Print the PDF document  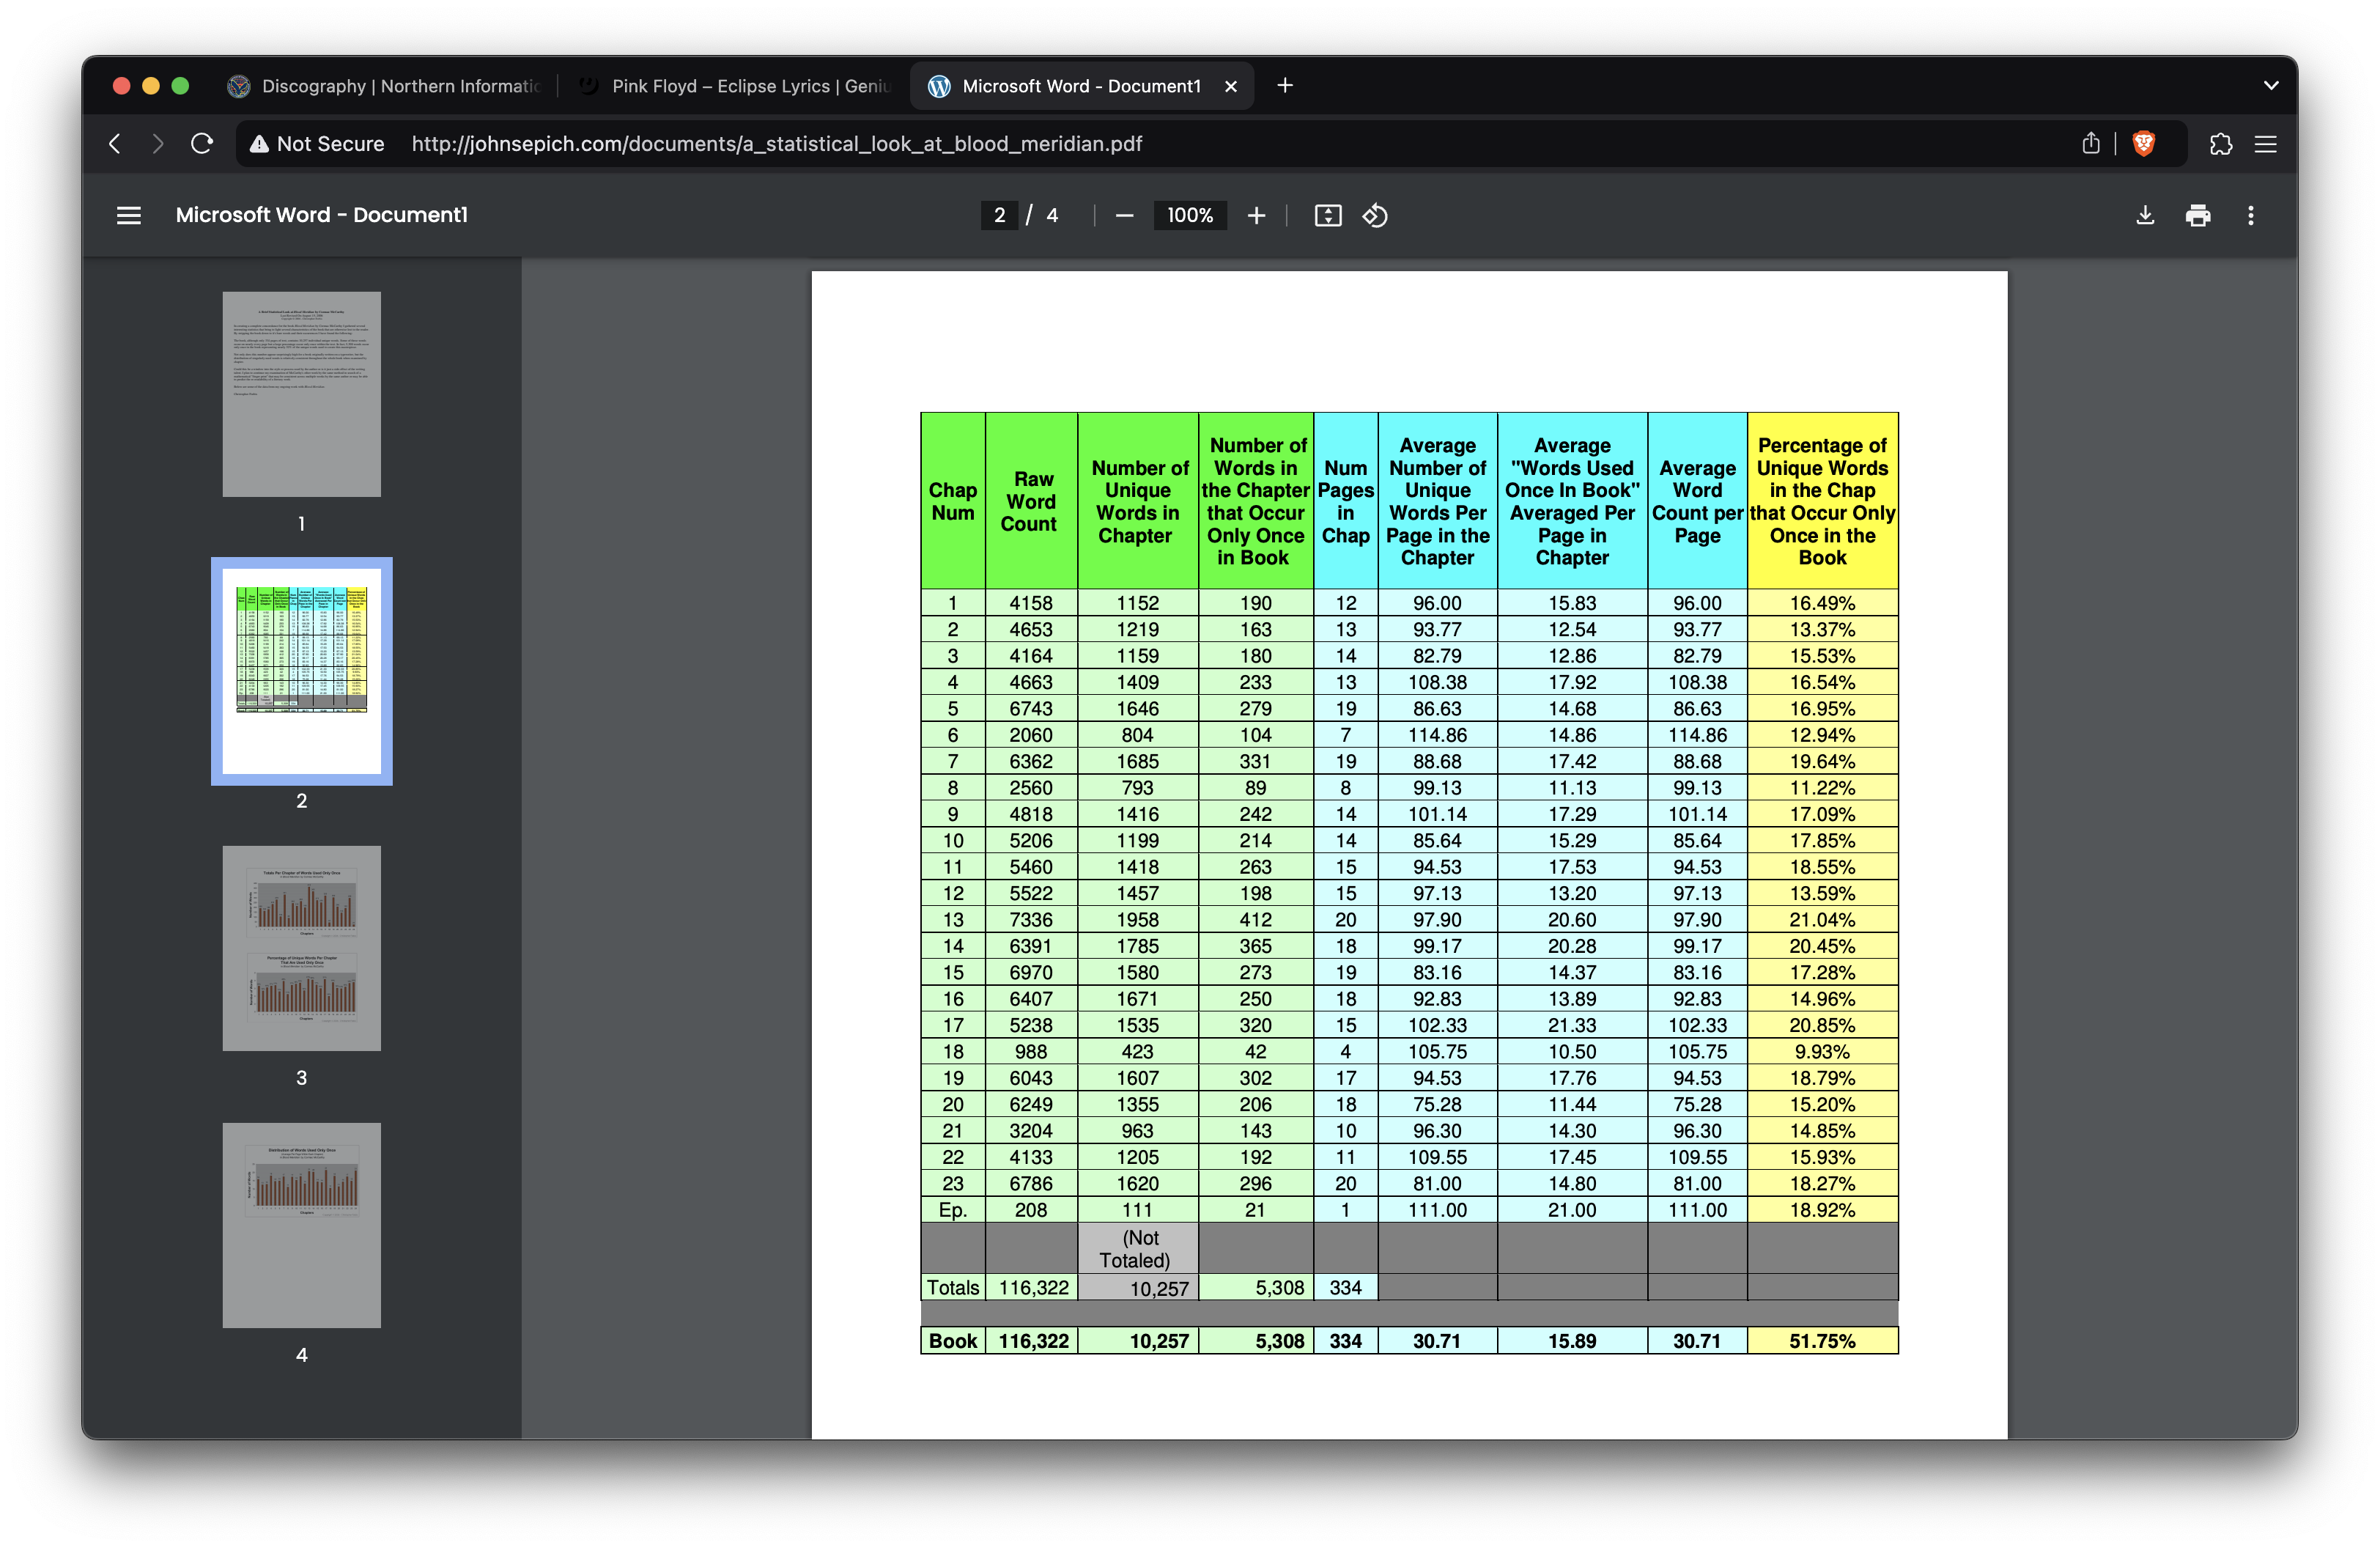coord(2198,215)
